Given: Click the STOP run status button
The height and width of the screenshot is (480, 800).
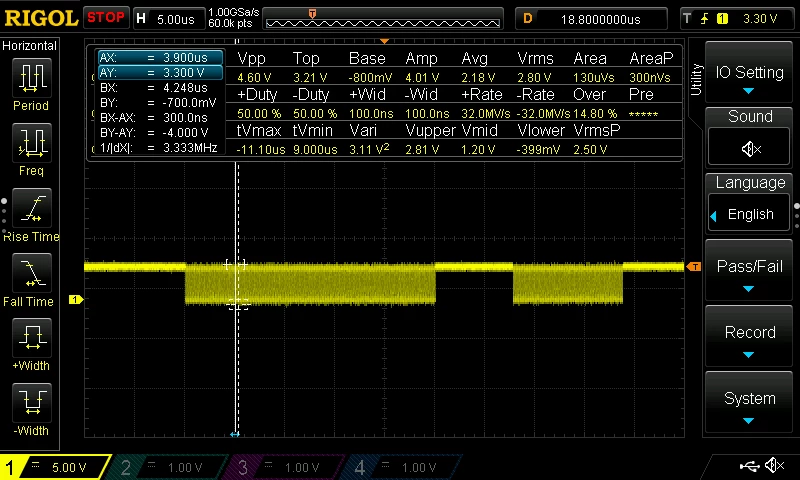Looking at the screenshot, I should pos(106,18).
